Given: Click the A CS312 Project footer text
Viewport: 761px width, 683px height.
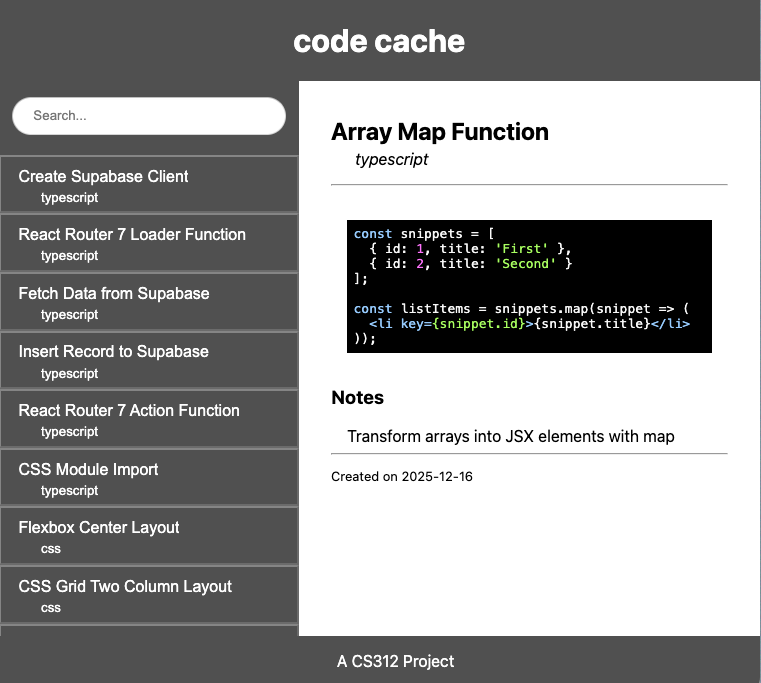Looking at the screenshot, I should (x=395, y=661).
